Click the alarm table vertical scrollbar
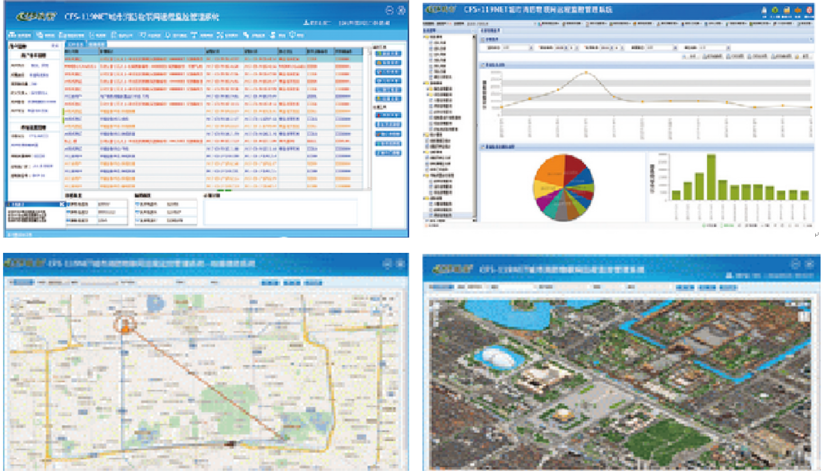Image resolution: width=821 pixels, height=471 pixels. click(x=368, y=118)
